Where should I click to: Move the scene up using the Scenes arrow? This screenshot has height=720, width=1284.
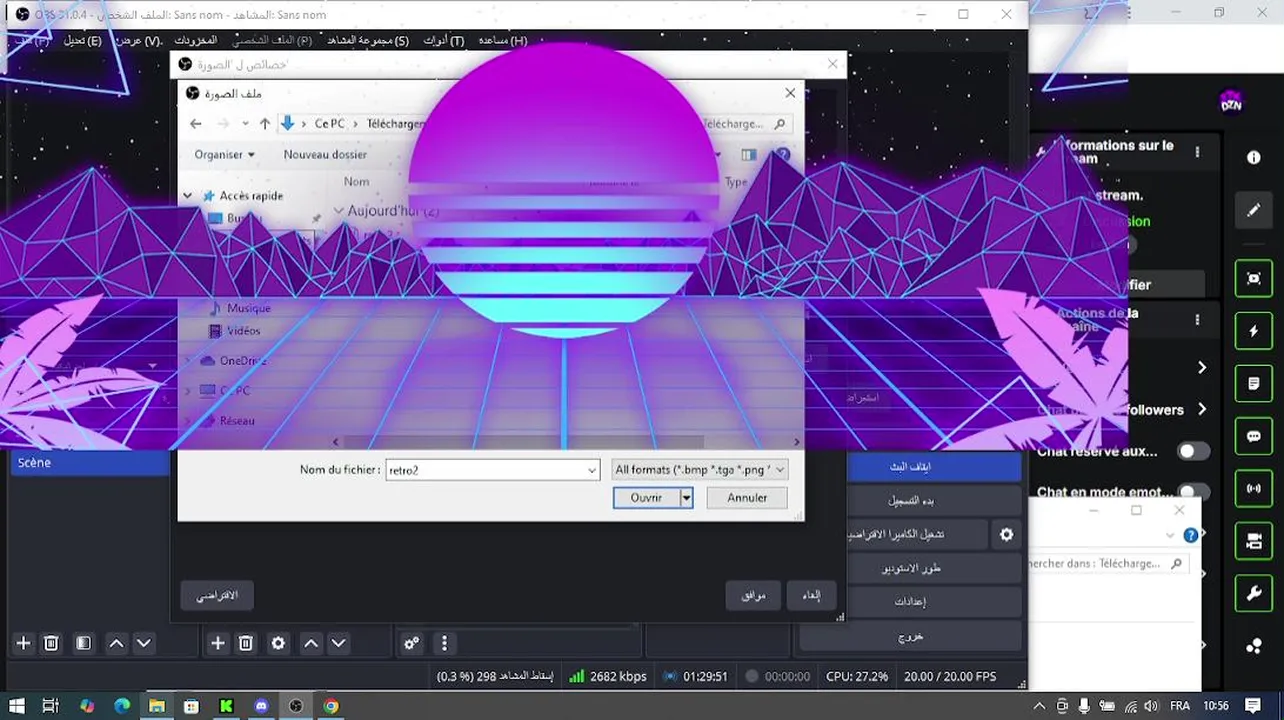click(x=116, y=643)
